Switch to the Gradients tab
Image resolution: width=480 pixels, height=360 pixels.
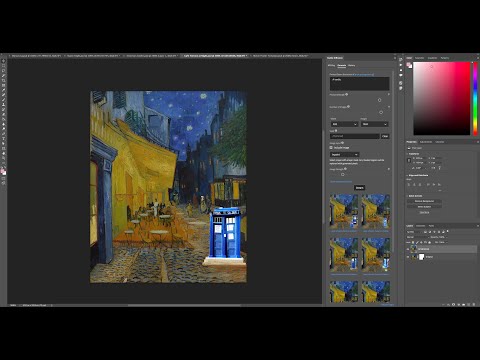[432, 58]
